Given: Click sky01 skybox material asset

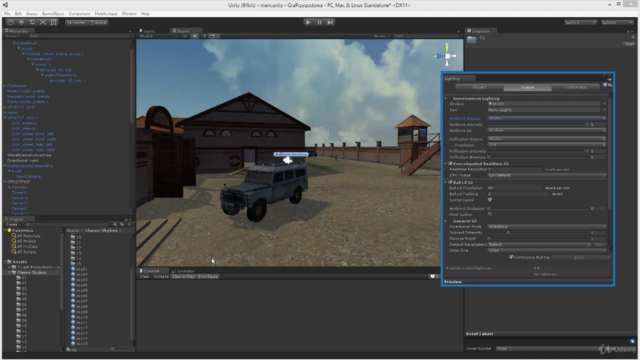Looking at the screenshot, I should [x=80, y=269].
